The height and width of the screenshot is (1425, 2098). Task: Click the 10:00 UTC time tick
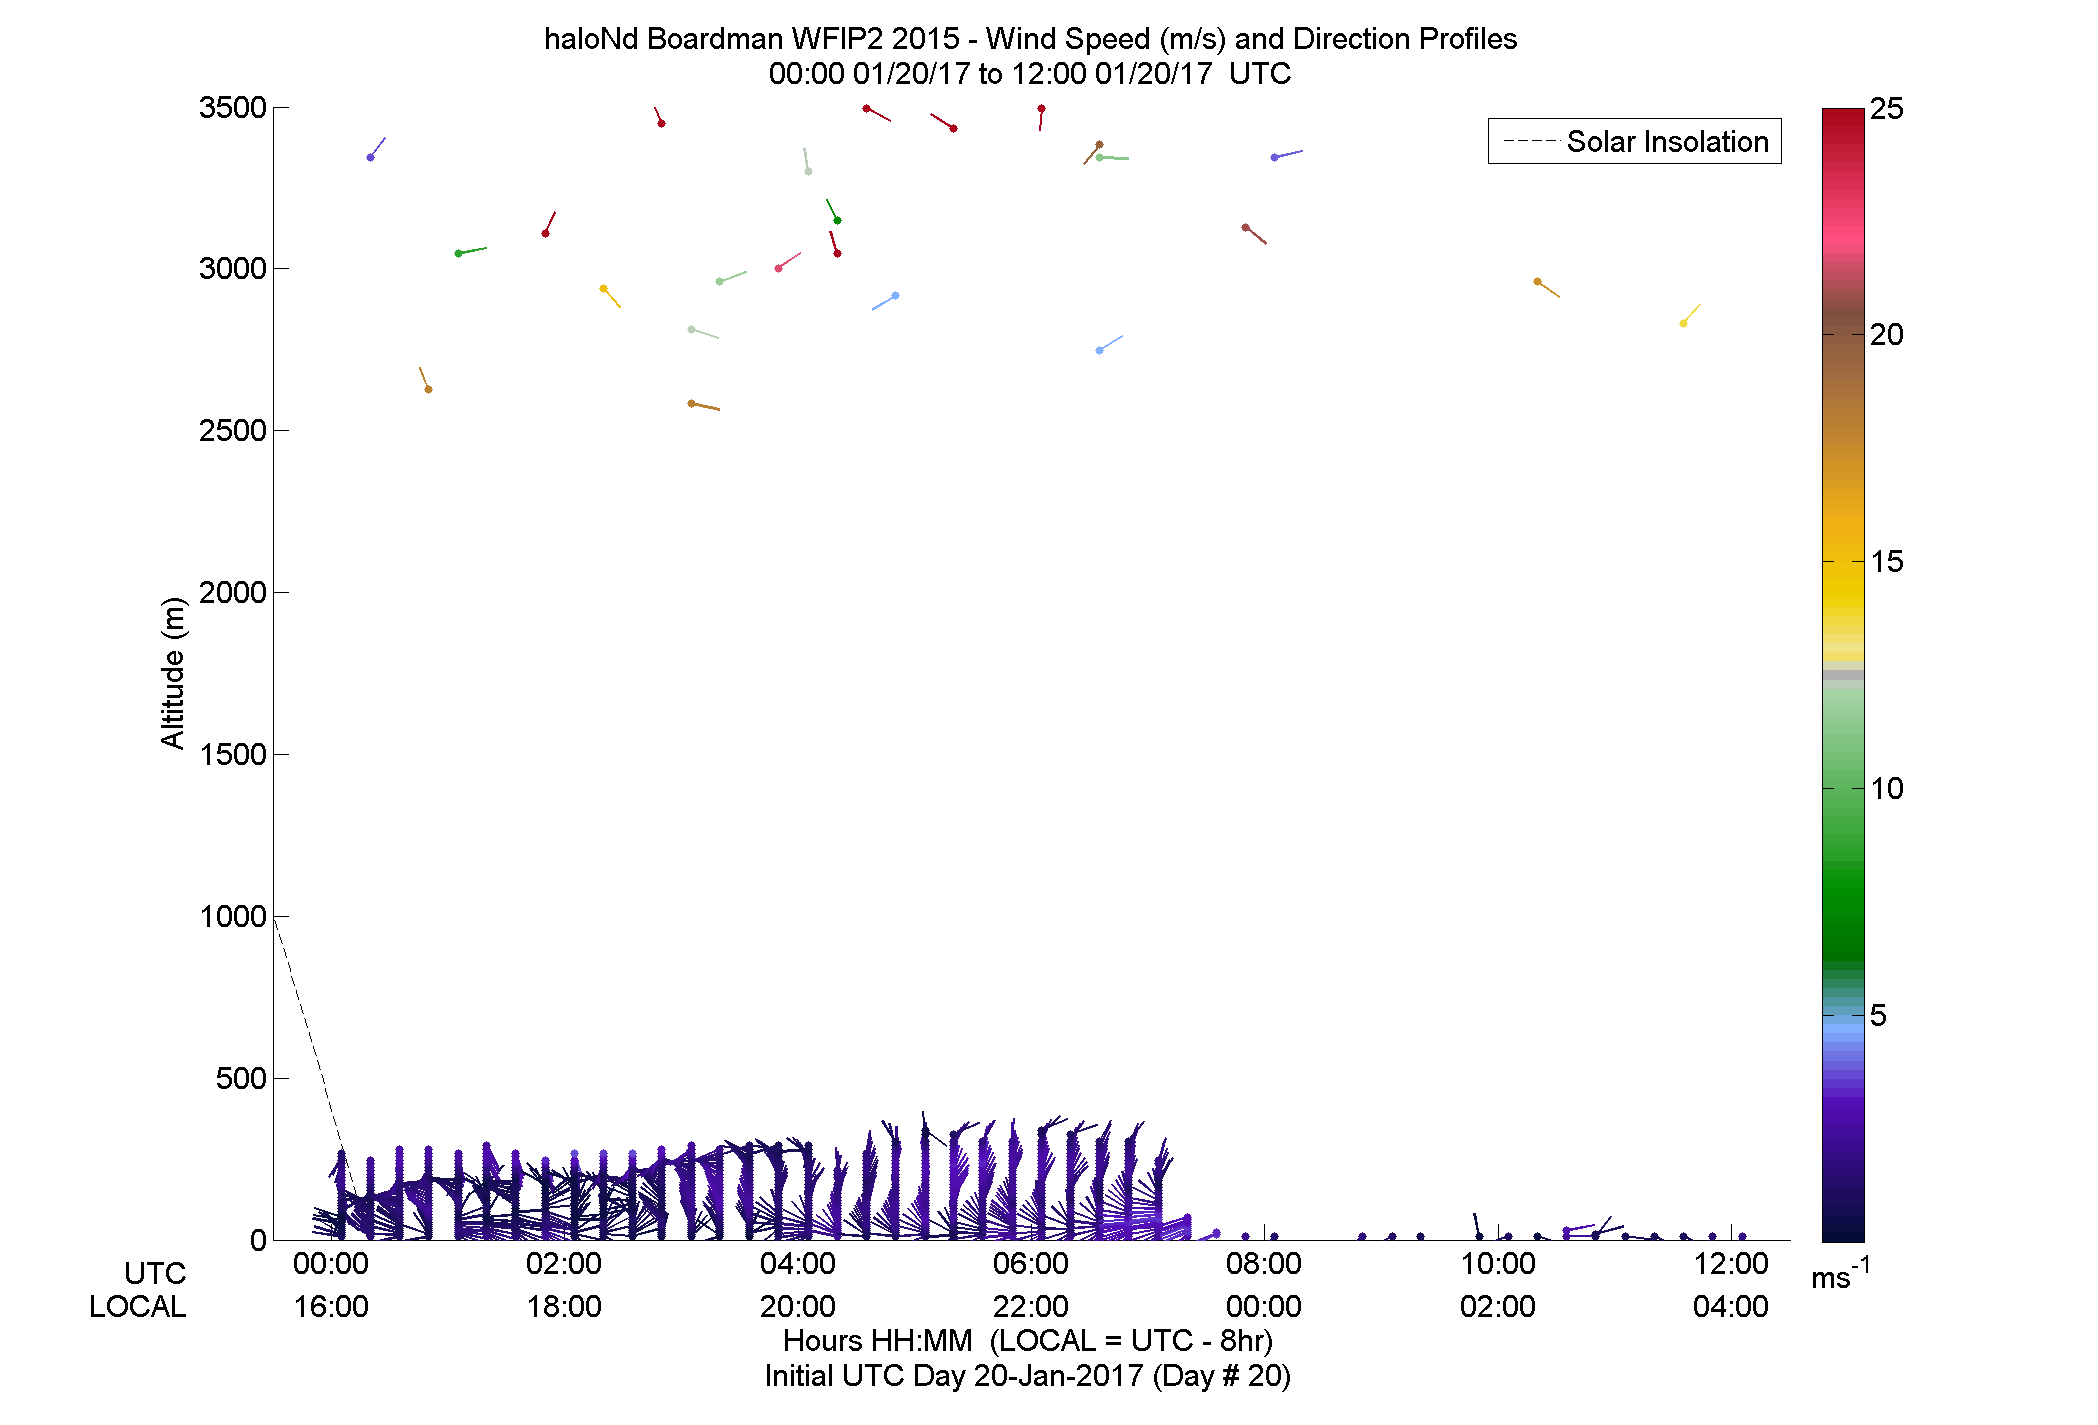click(x=1498, y=1263)
